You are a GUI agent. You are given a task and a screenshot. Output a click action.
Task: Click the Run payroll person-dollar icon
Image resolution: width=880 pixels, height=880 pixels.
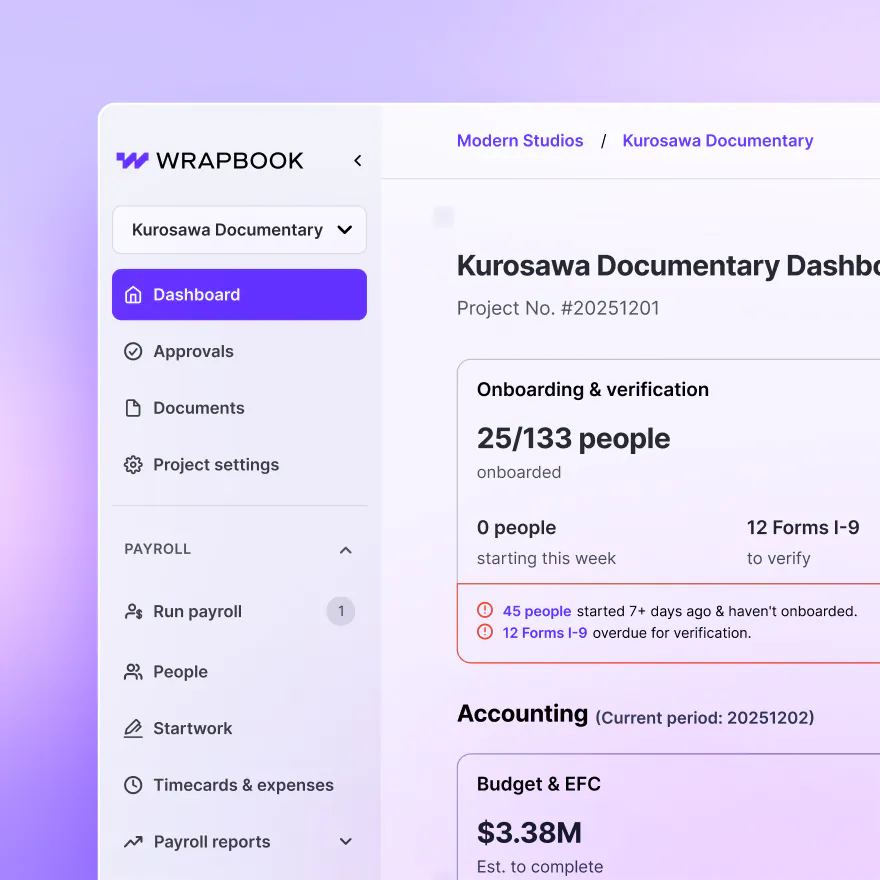pyautogui.click(x=133, y=611)
